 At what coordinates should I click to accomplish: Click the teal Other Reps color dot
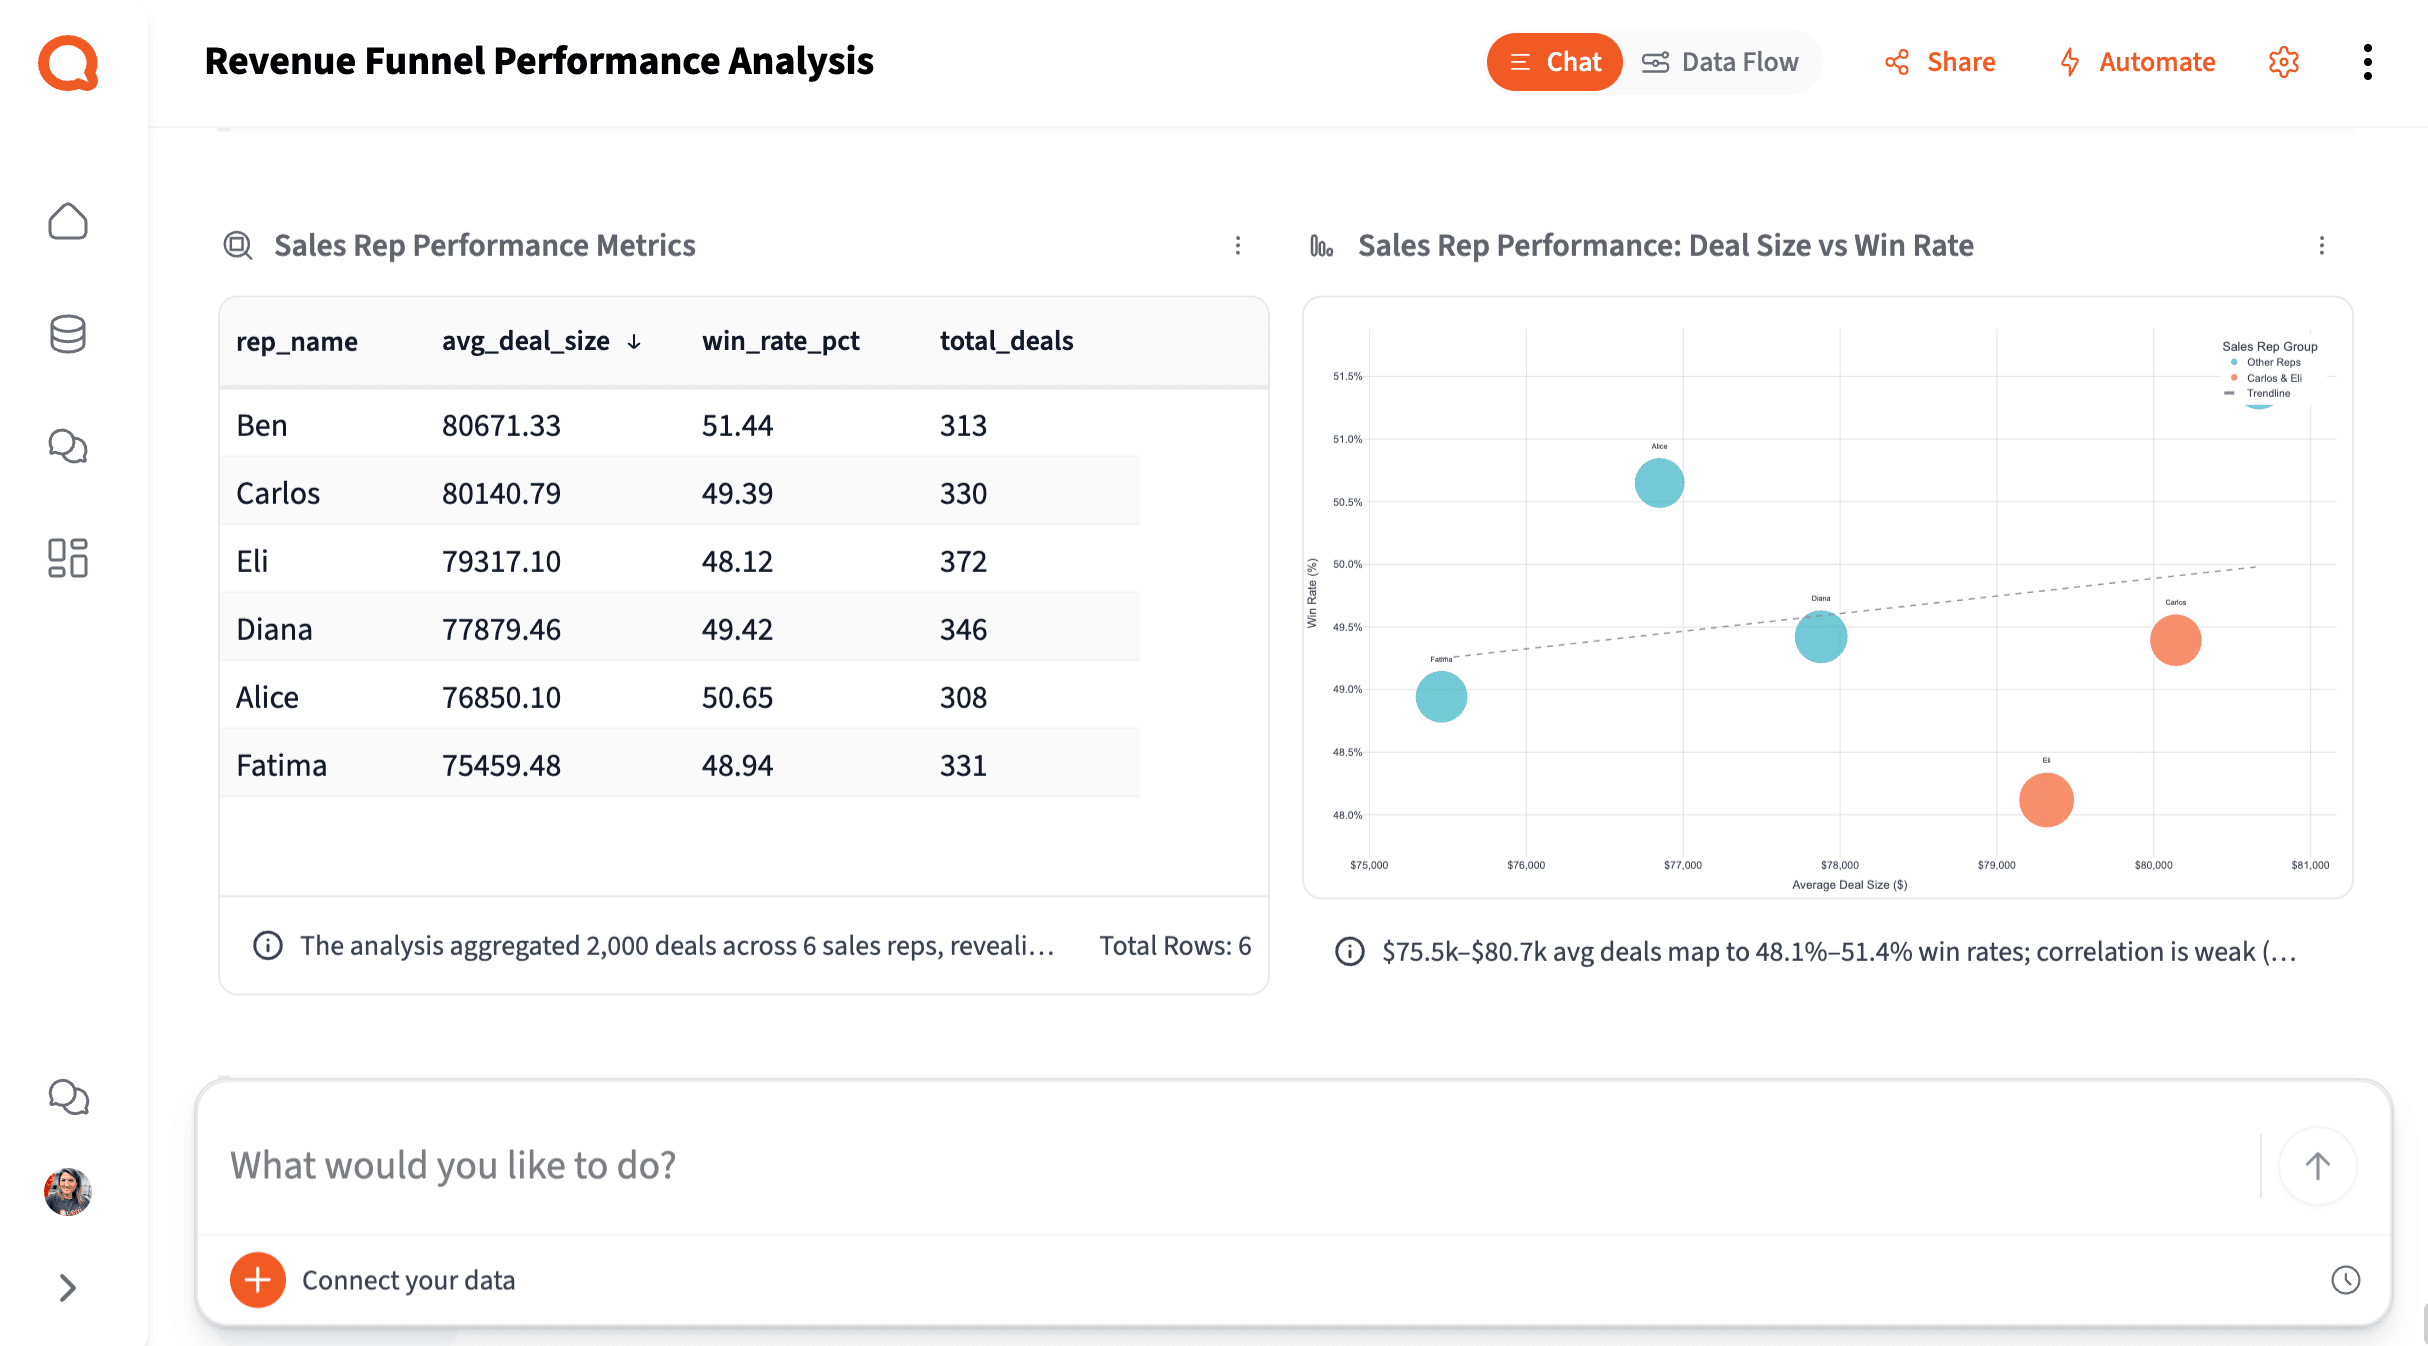coord(2234,362)
